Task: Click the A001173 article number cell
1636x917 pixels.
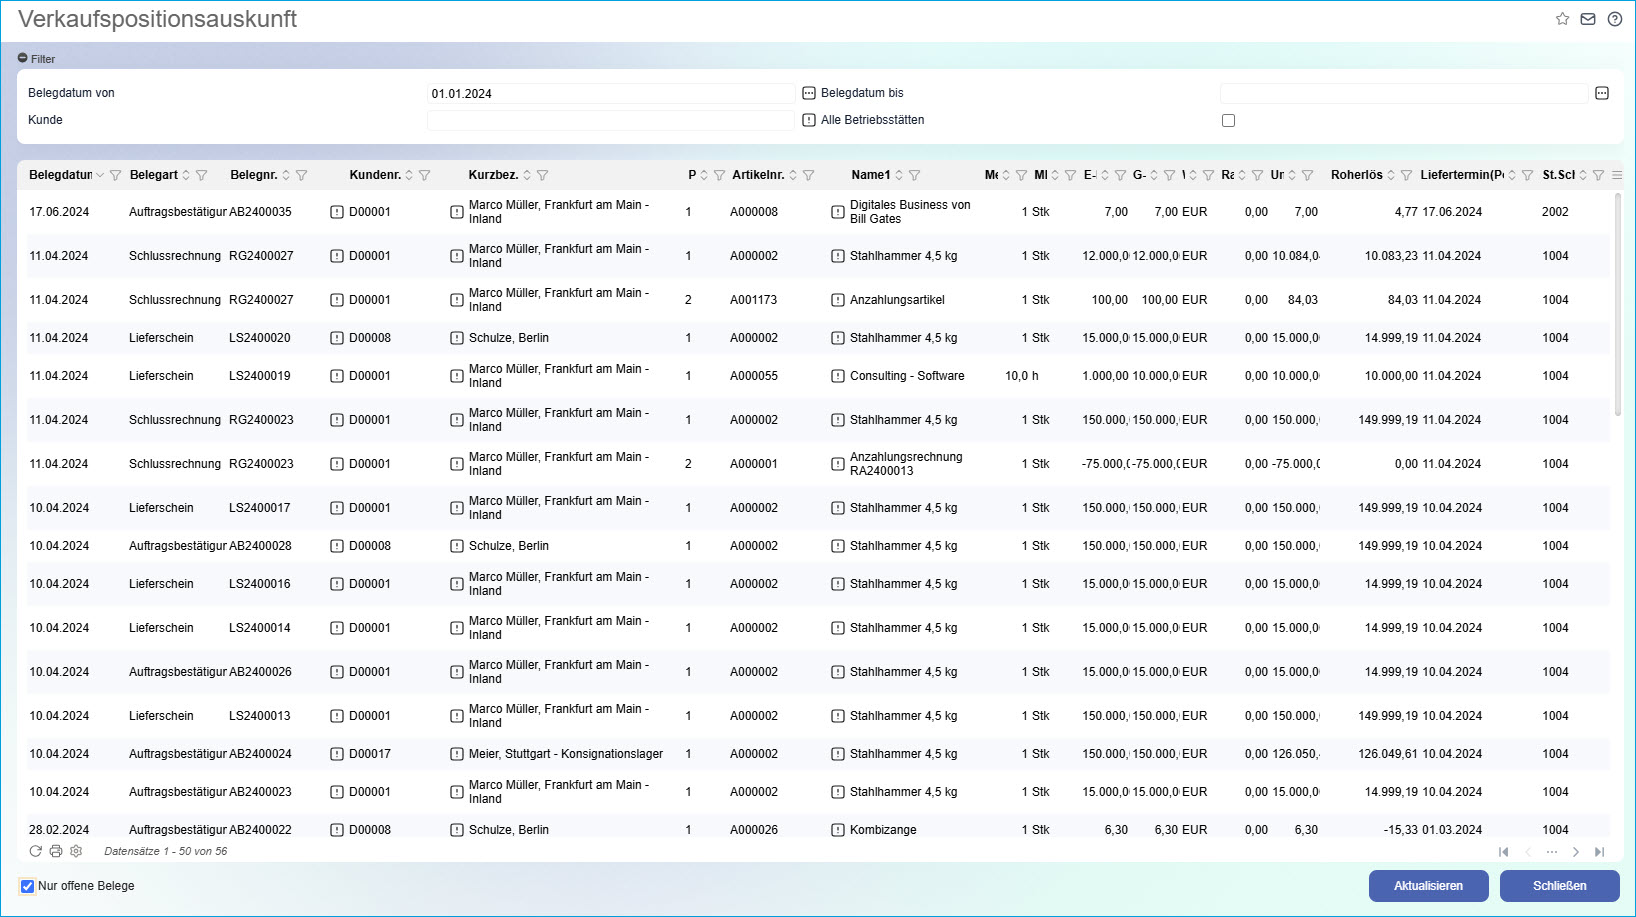Action: tap(753, 300)
